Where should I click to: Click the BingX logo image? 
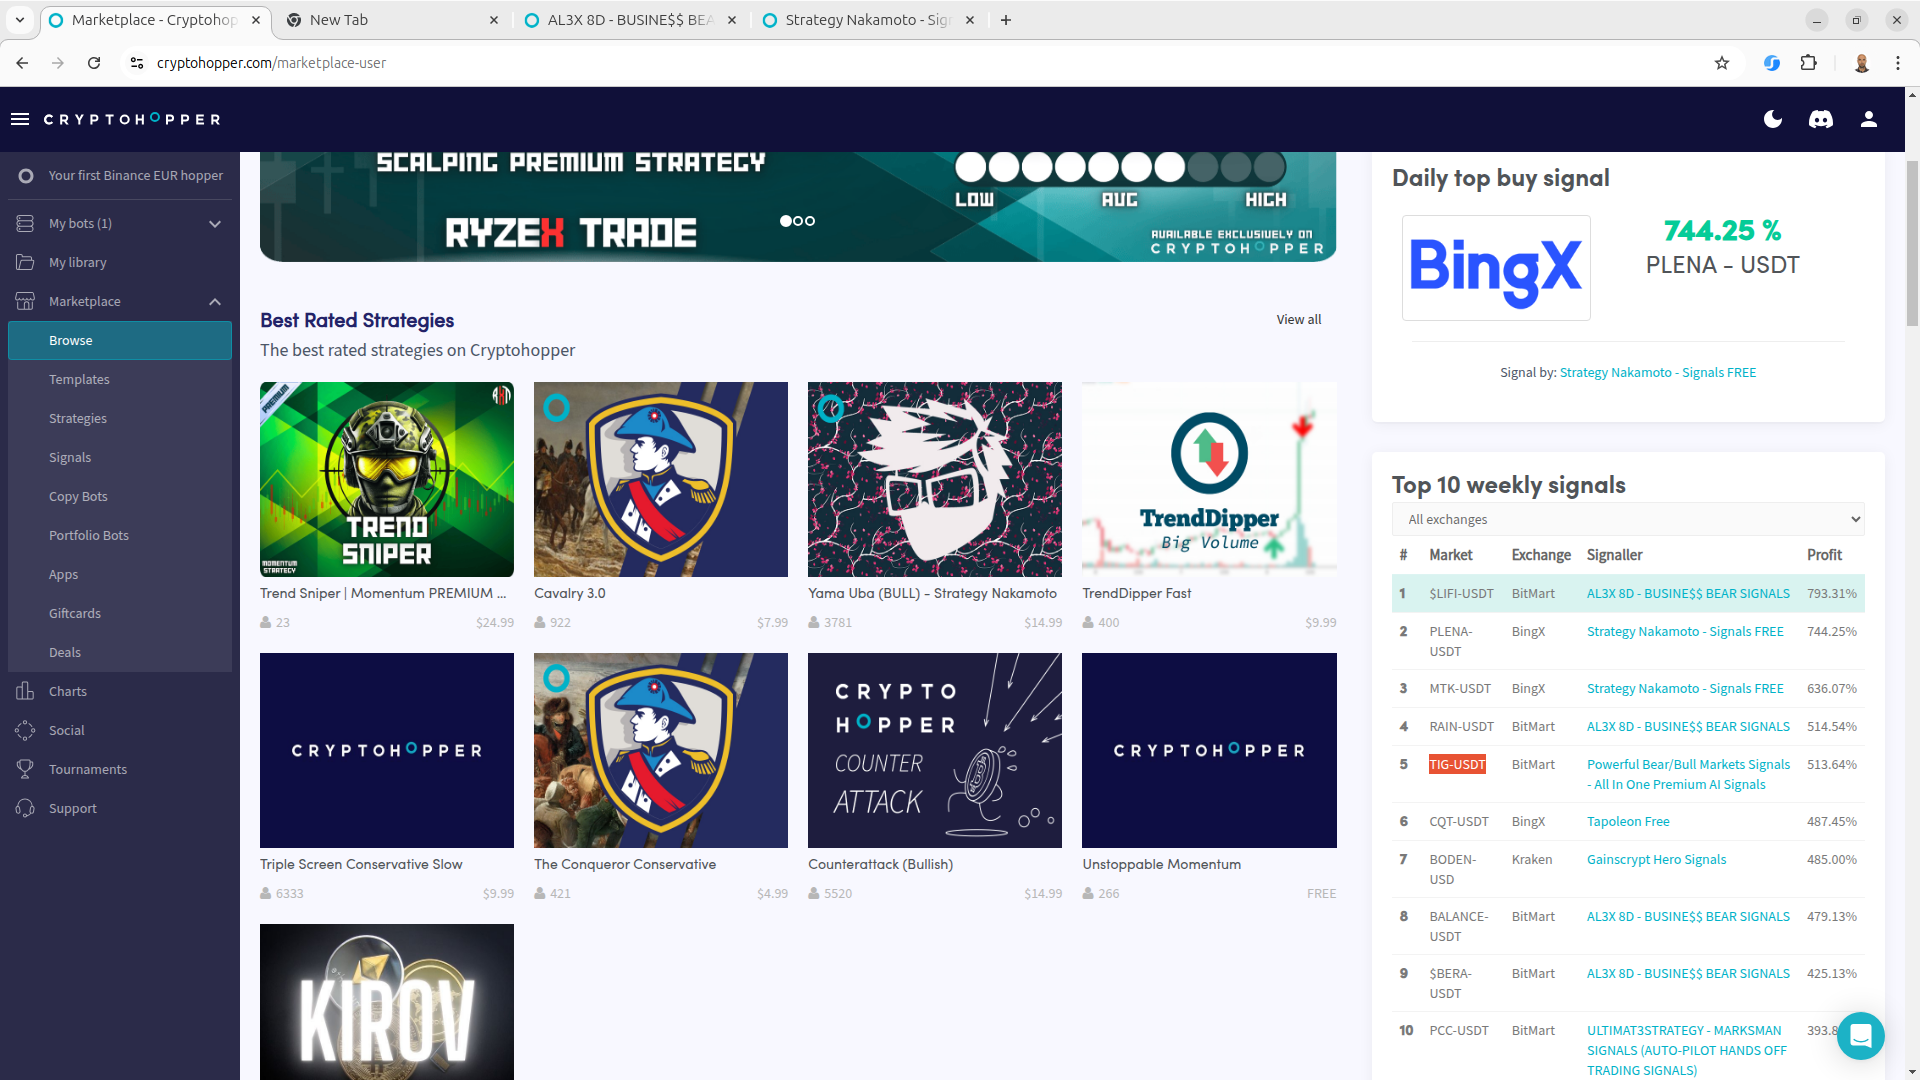[x=1496, y=268]
